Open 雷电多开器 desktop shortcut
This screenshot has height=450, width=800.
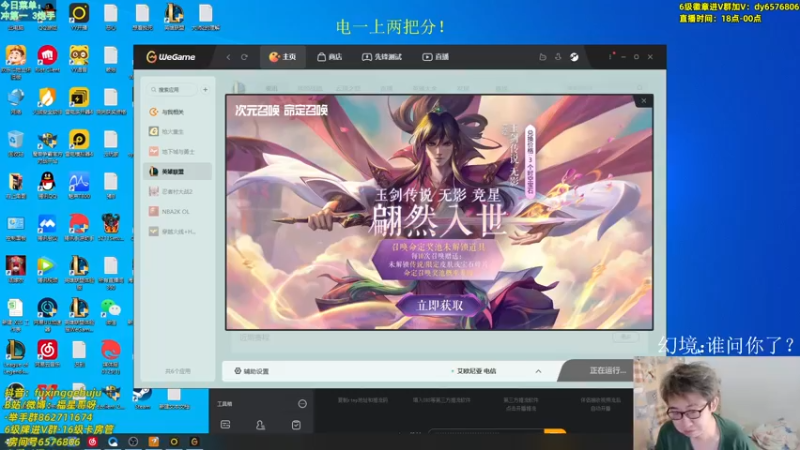click(79, 101)
